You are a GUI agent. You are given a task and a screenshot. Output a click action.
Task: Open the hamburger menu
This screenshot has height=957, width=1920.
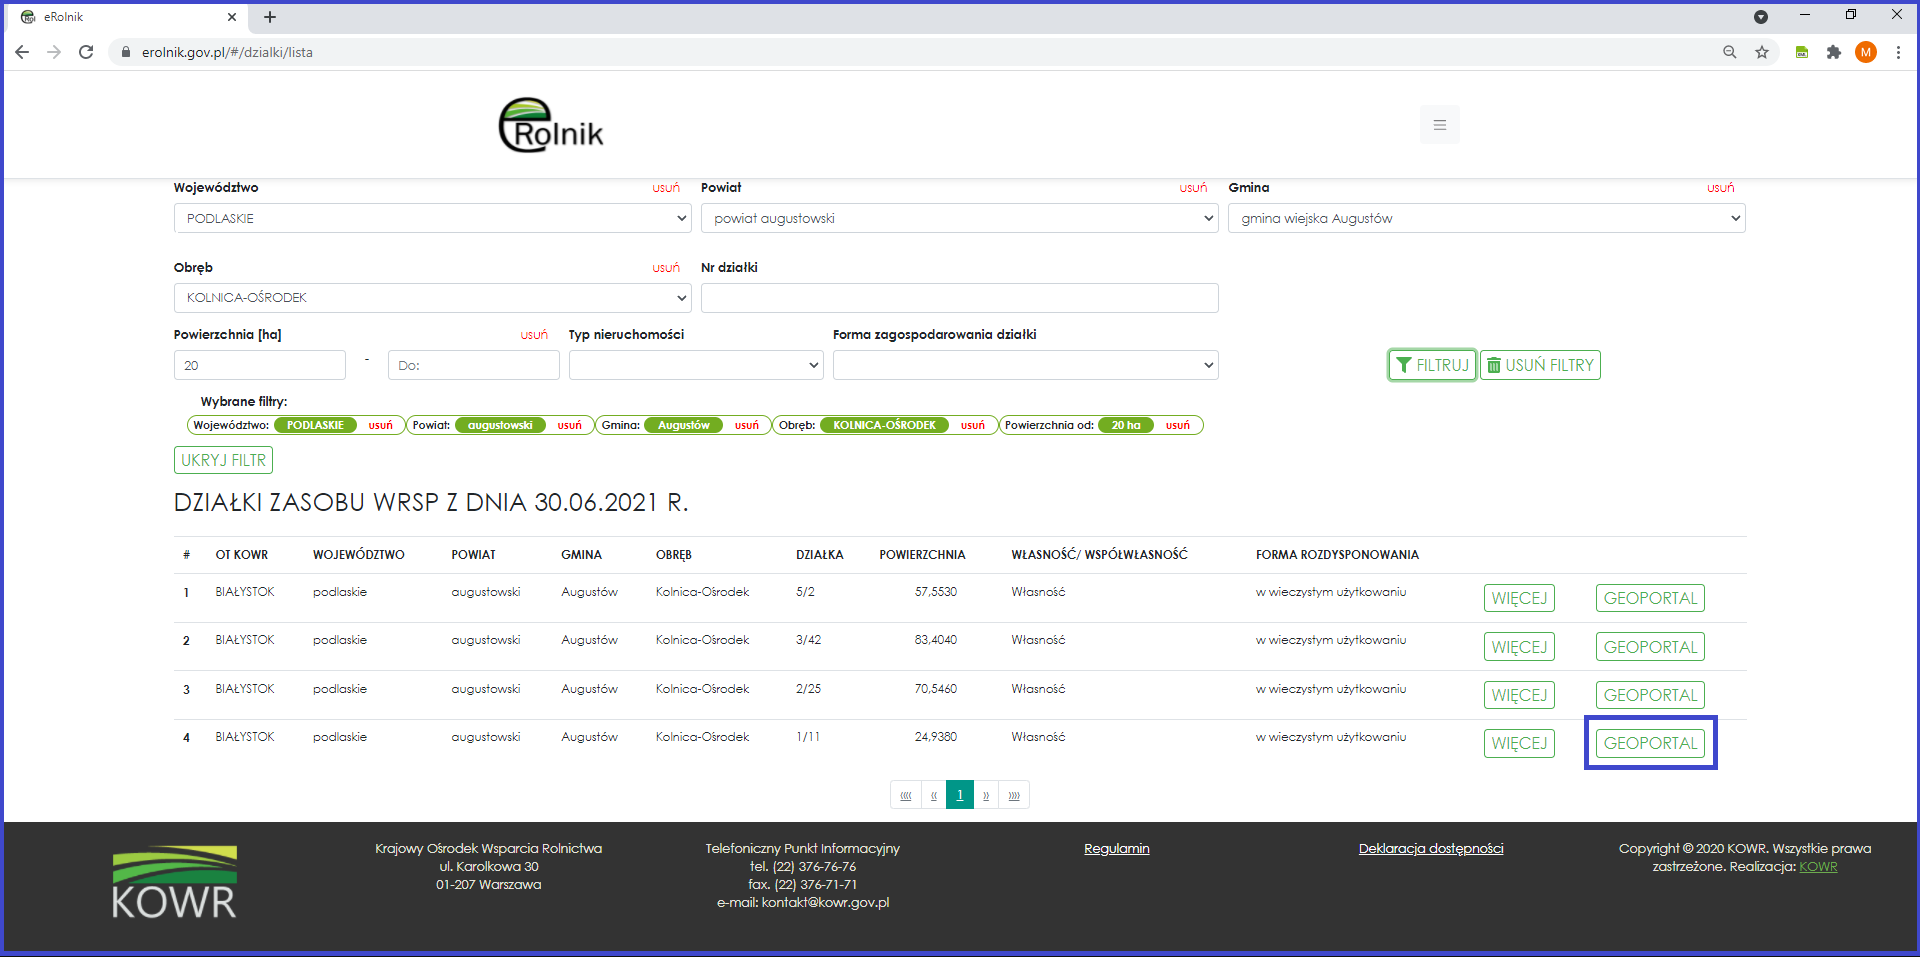coord(1439,125)
